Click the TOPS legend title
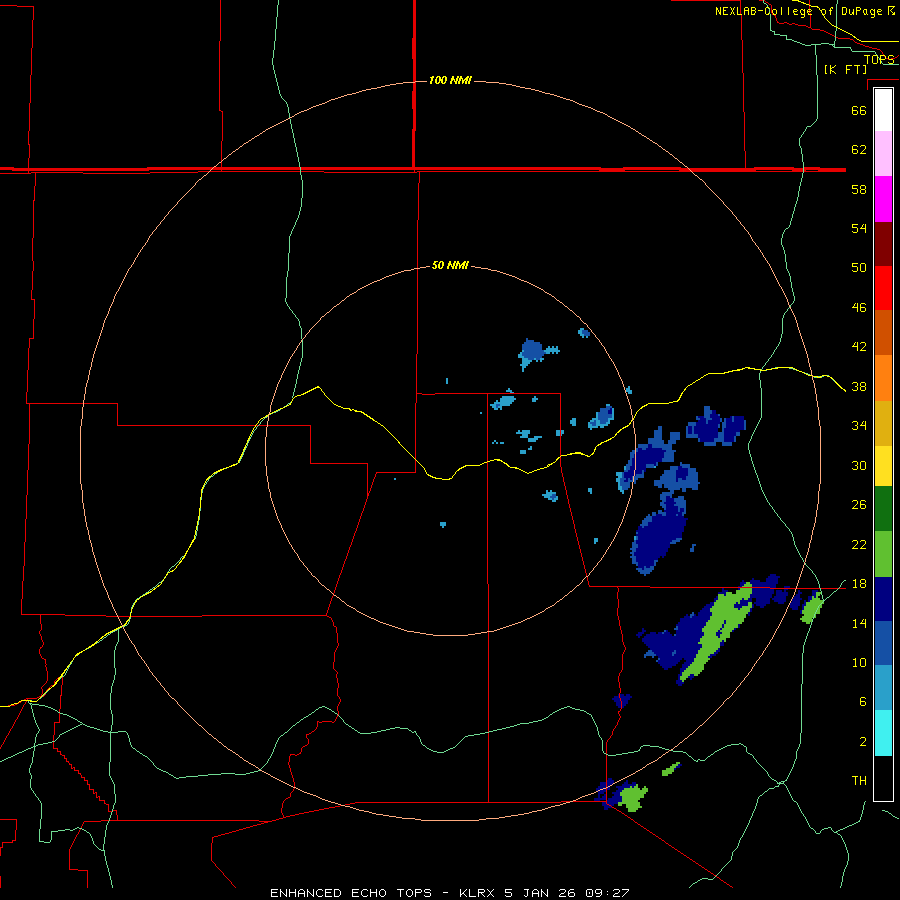 coord(879,60)
